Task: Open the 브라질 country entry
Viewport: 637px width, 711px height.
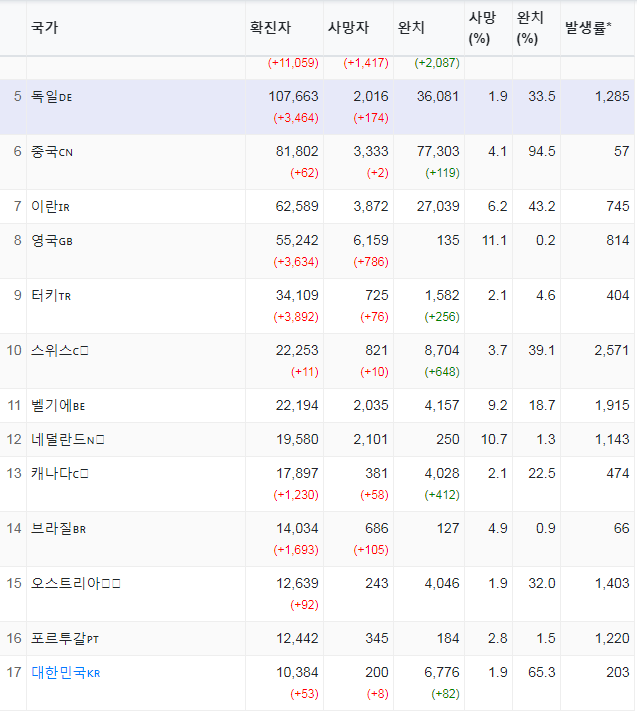Action: 52,528
